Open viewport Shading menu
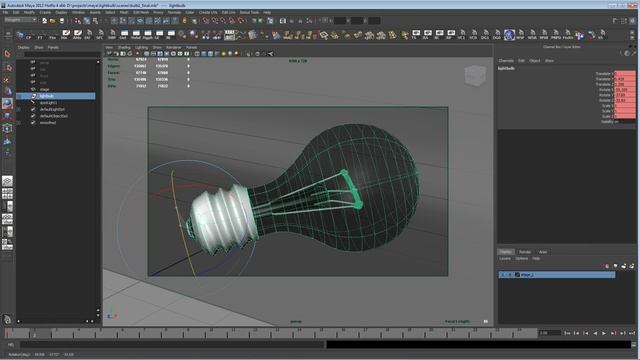Screen dimensions: 640x360 point(124,47)
